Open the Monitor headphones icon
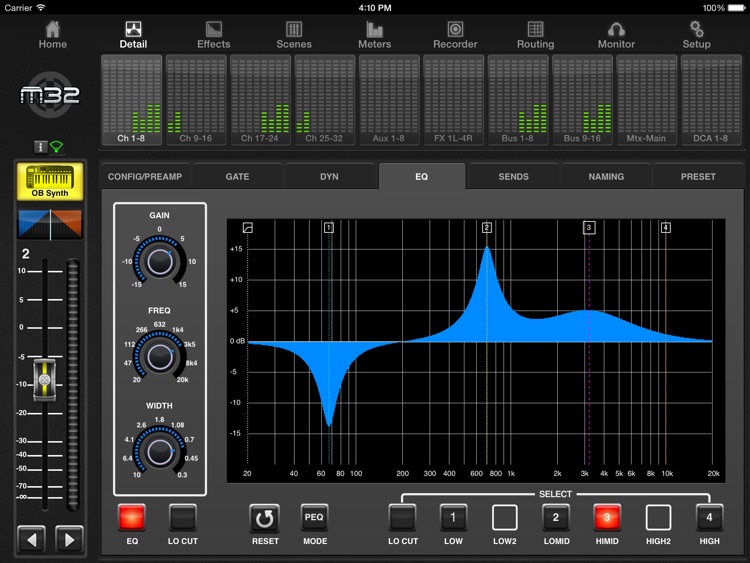750x563 pixels. (x=616, y=30)
